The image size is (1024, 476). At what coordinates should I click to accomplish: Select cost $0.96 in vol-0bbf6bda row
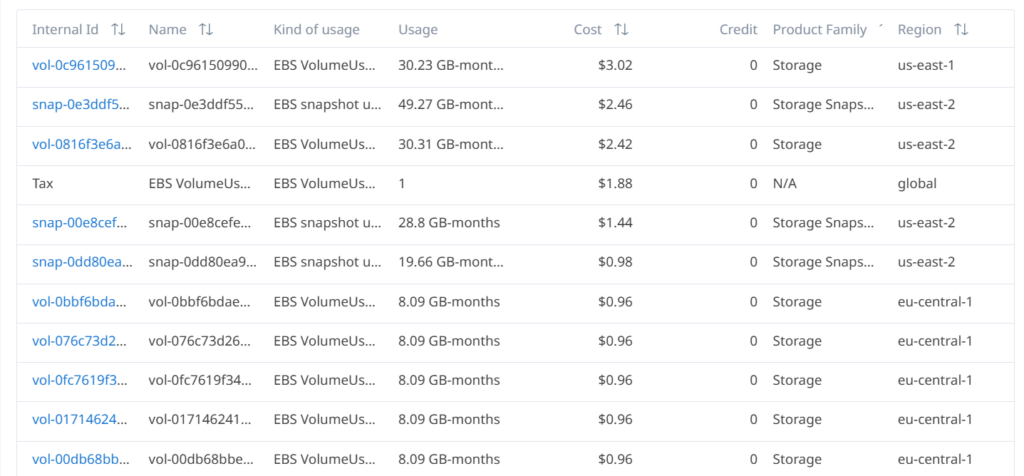(x=615, y=302)
